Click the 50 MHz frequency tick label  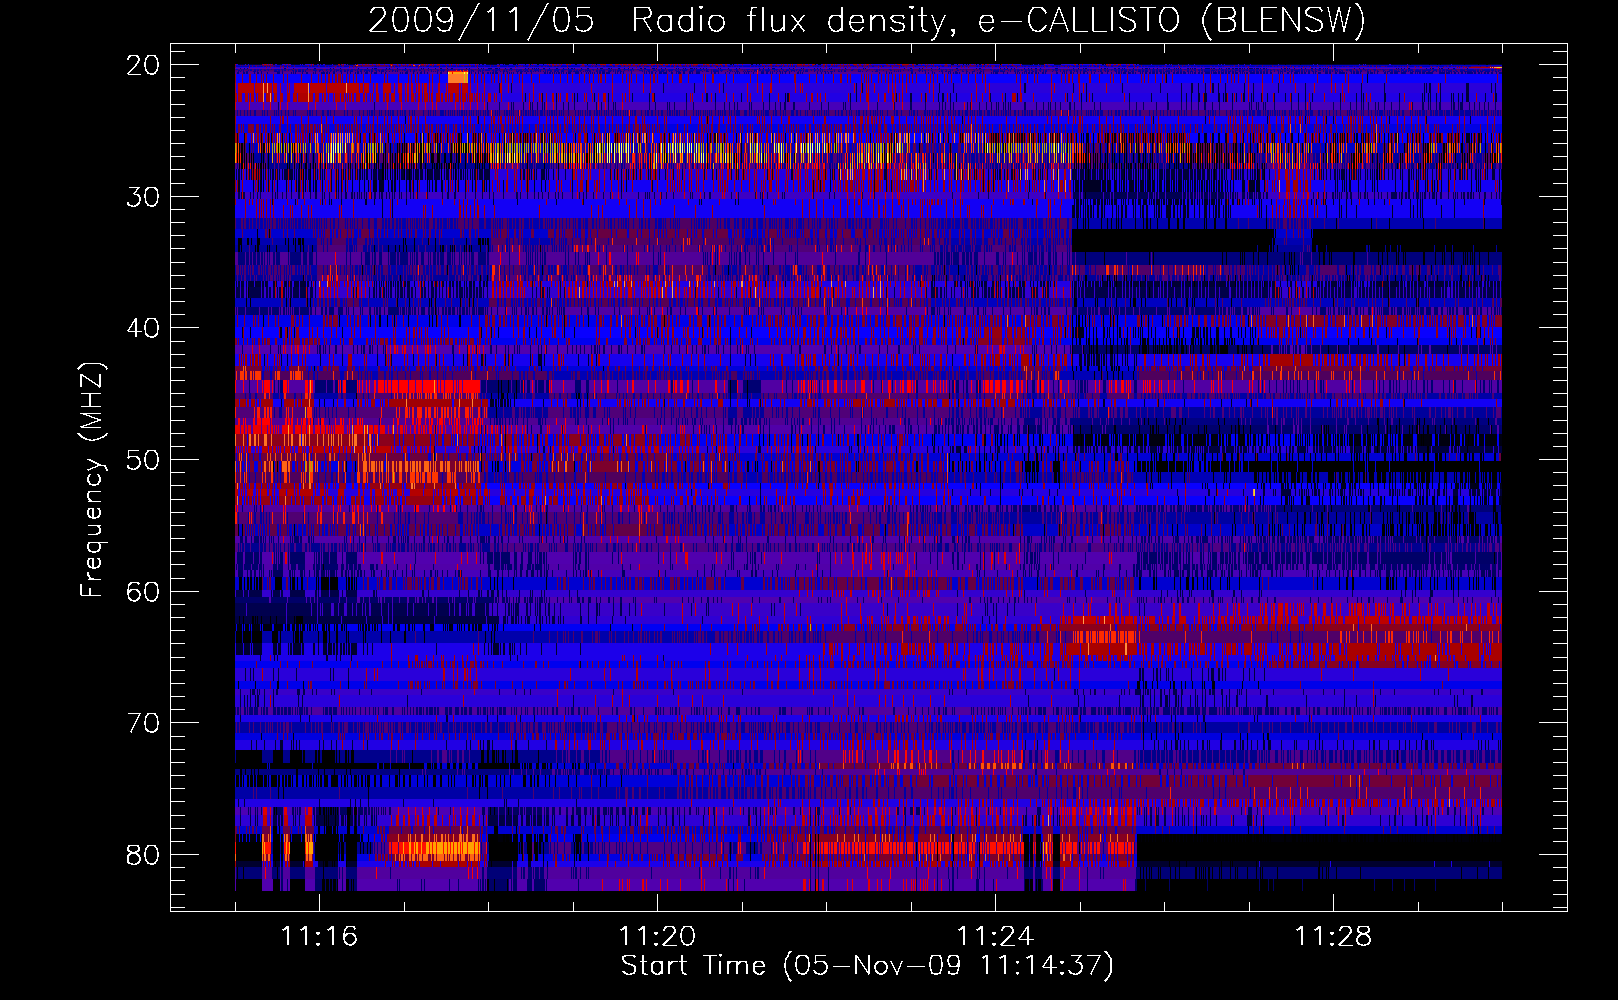[144, 460]
